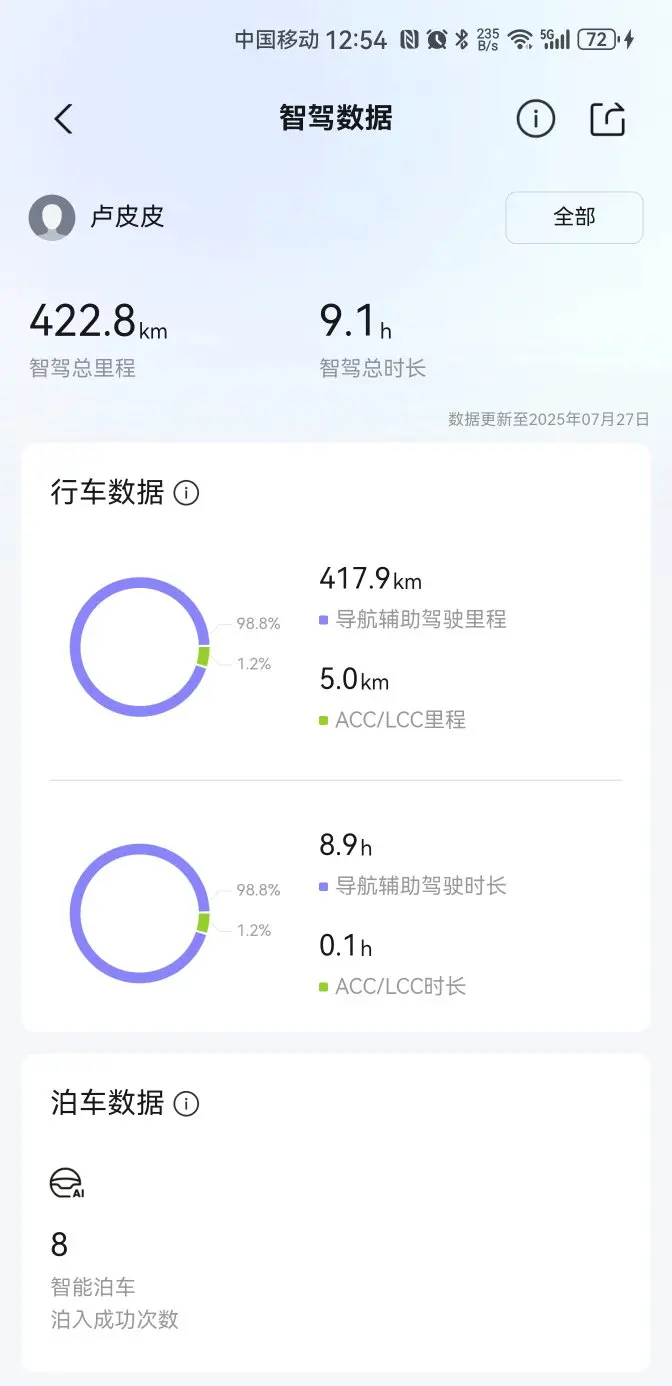Tap the 泊入成功次数 count of 8

click(60, 1245)
